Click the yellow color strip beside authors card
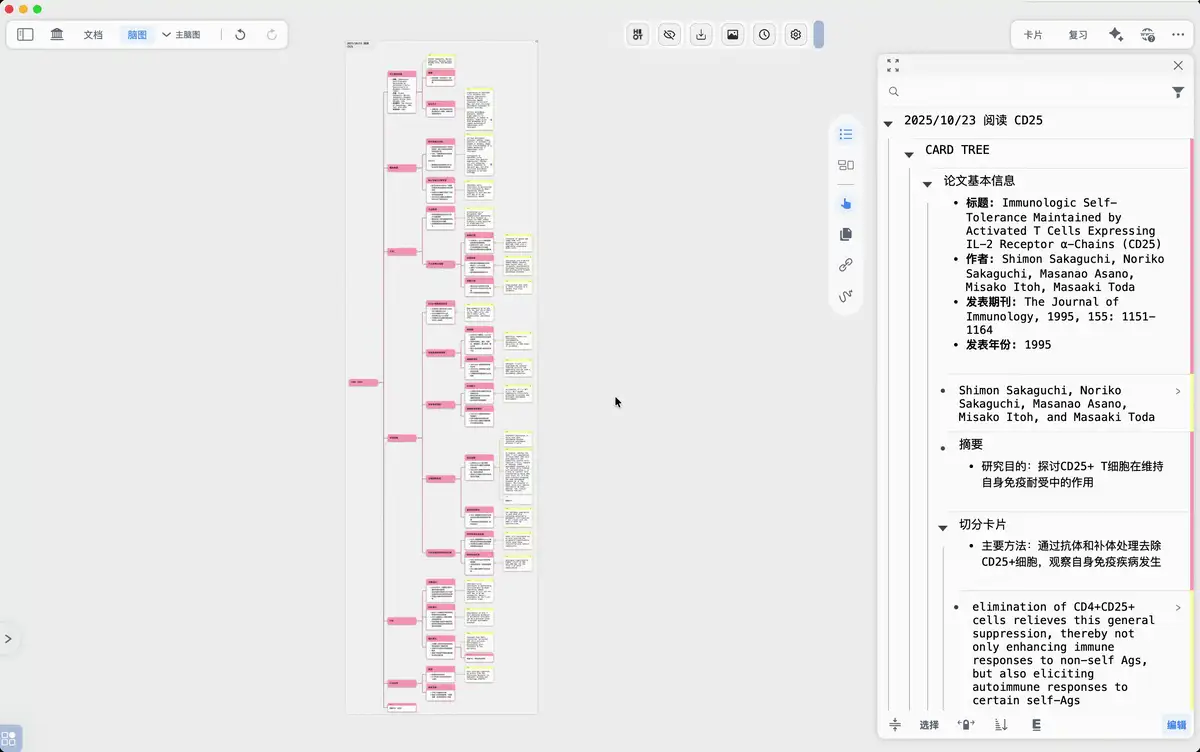Viewport: 1200px width, 752px height. pyautogui.click(x=1192, y=404)
